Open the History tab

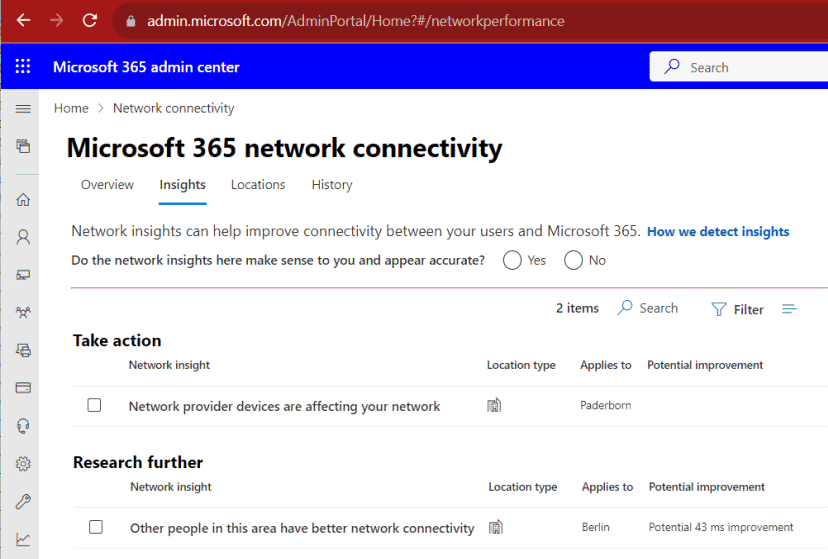[x=332, y=185]
